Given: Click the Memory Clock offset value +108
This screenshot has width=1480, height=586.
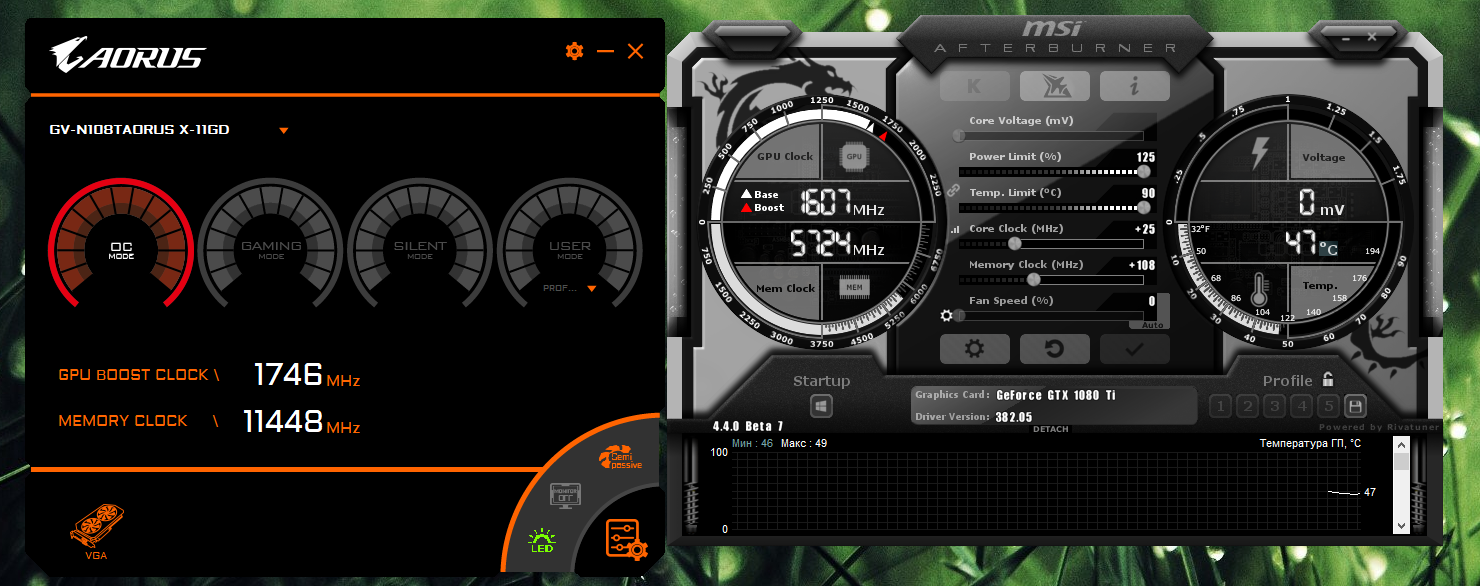Looking at the screenshot, I should click(x=1142, y=265).
